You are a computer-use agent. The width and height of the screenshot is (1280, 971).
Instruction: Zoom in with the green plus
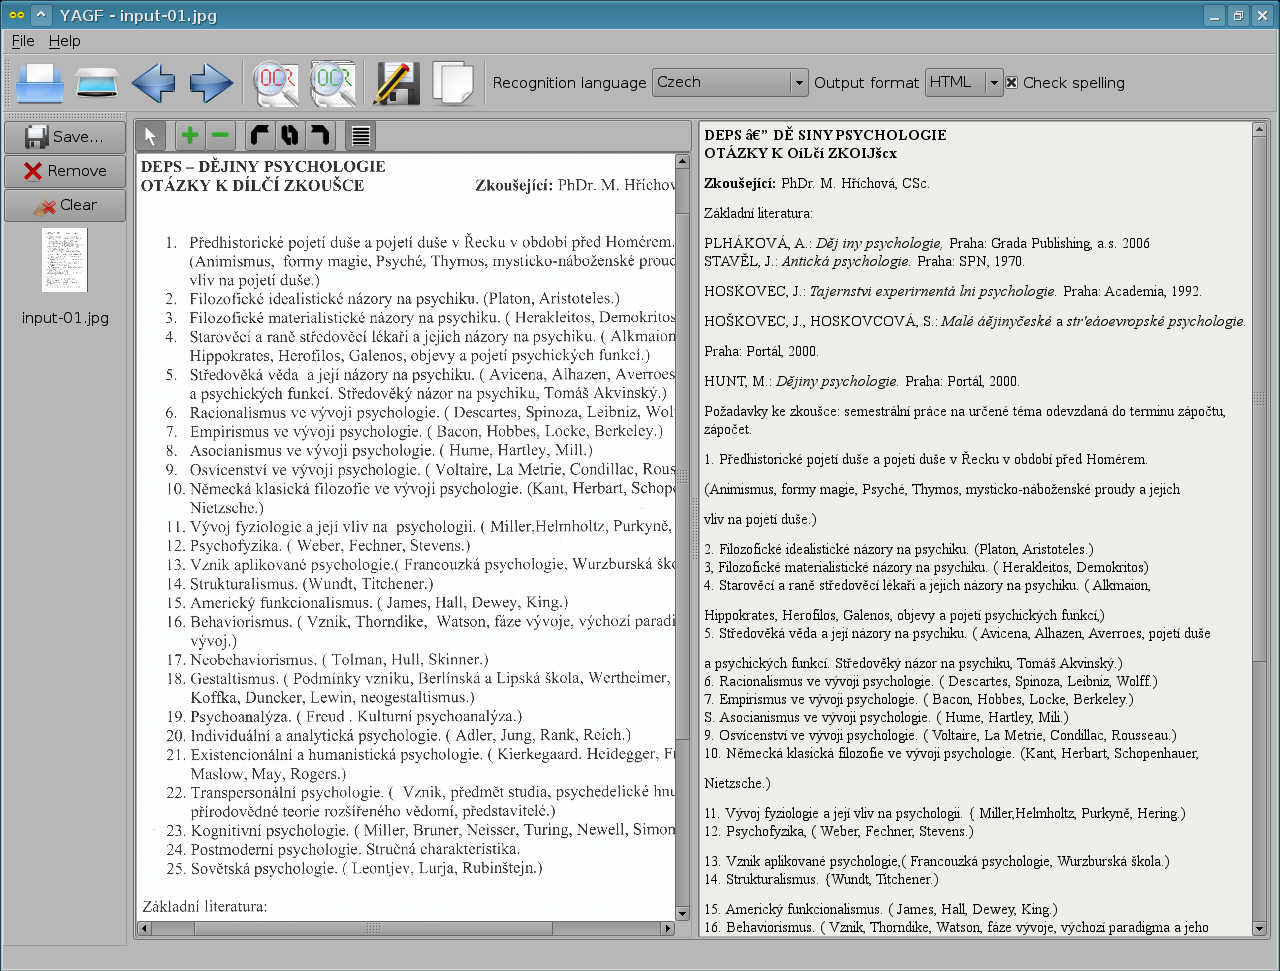click(190, 136)
